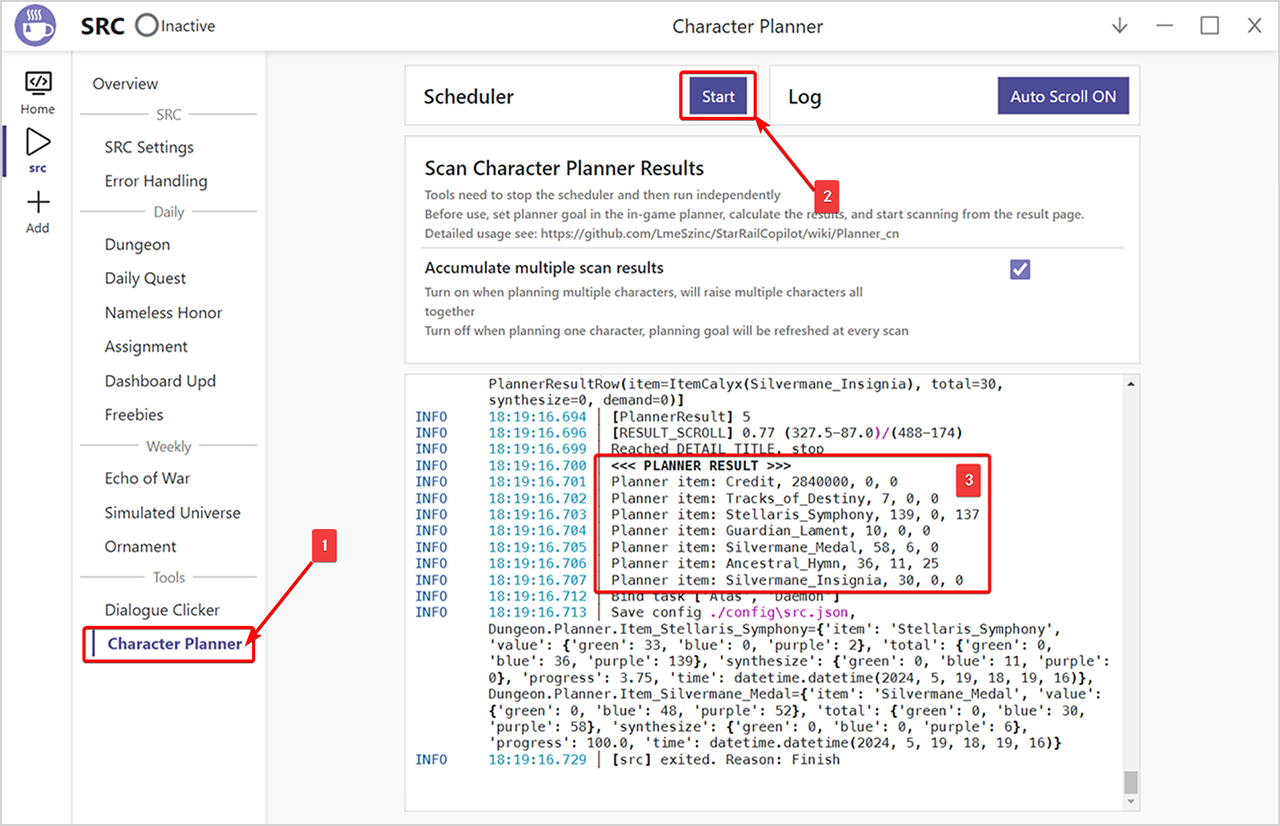Screen dimensions: 1280x826
Task: Select the src play icon
Action: [x=38, y=142]
